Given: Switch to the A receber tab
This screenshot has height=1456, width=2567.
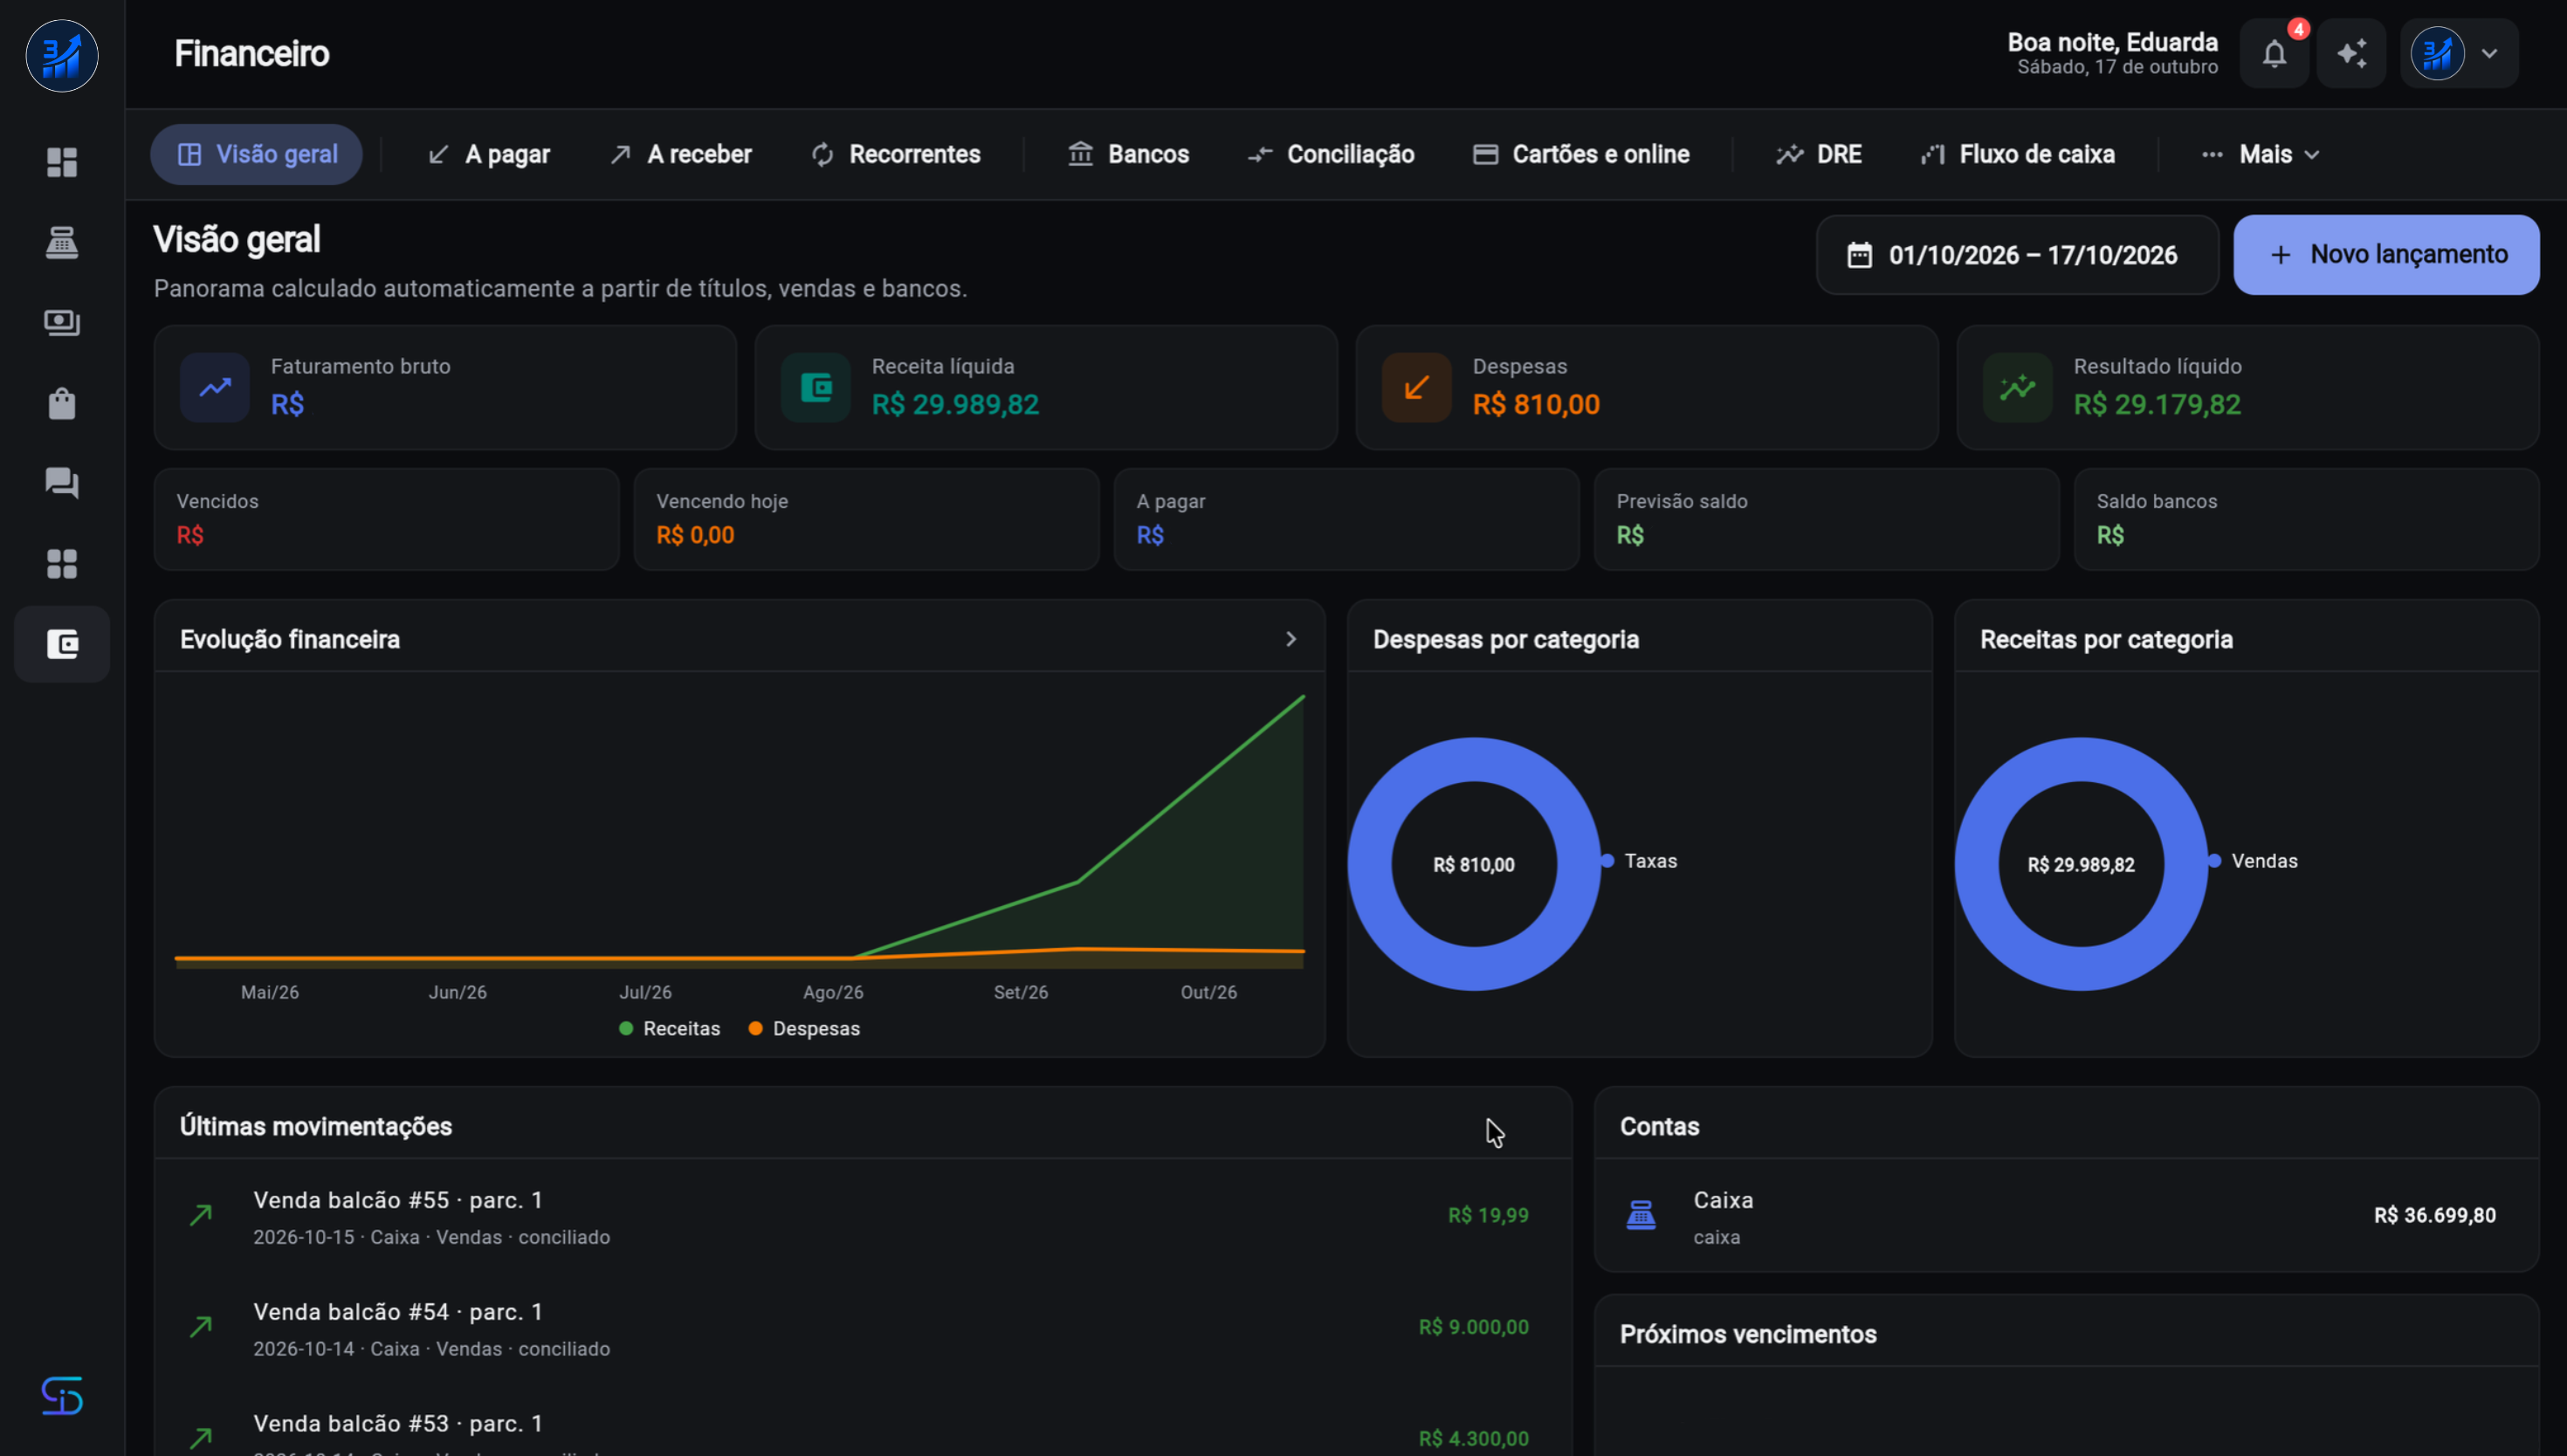Looking at the screenshot, I should [681, 154].
